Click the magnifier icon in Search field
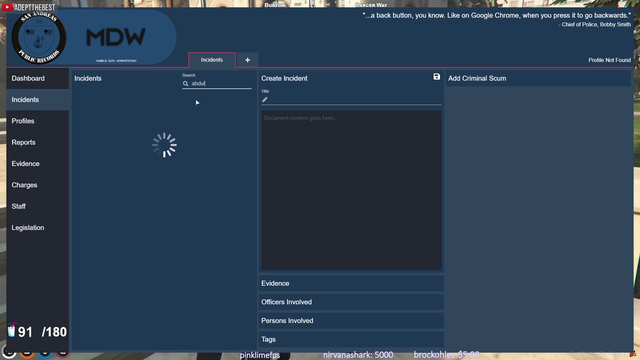Viewport: 640px width, 360px height. (x=186, y=84)
